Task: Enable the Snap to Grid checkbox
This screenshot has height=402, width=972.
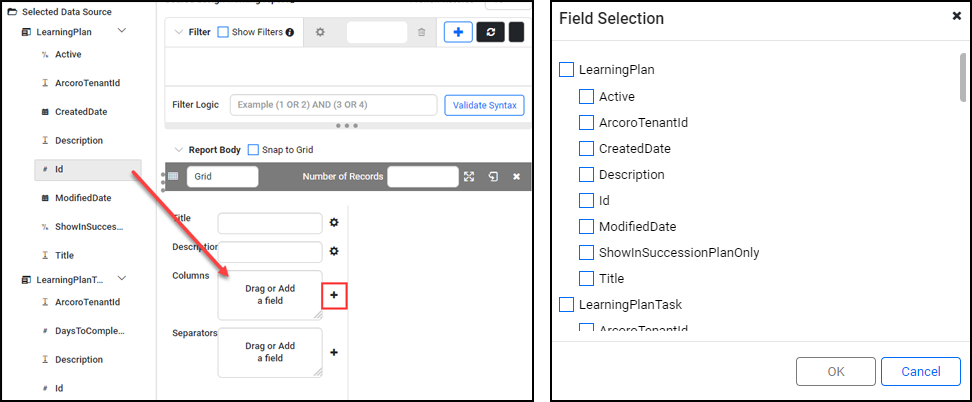Action: click(253, 150)
